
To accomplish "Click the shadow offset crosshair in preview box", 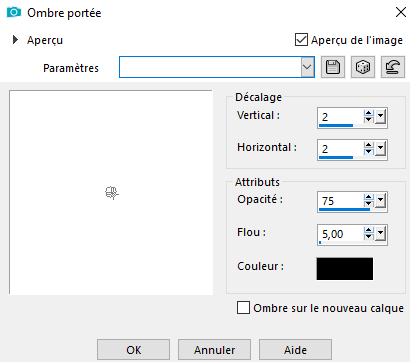I will pos(111,193).
